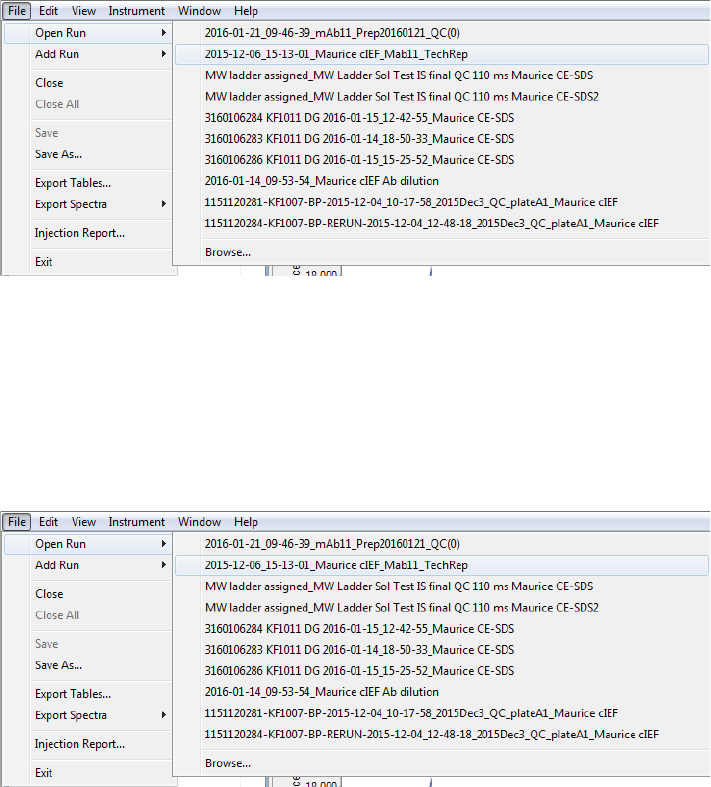Image resolution: width=711 pixels, height=787 pixels.
Task: Open the Instrument menu in the upper screenshot
Action: pyautogui.click(x=136, y=11)
